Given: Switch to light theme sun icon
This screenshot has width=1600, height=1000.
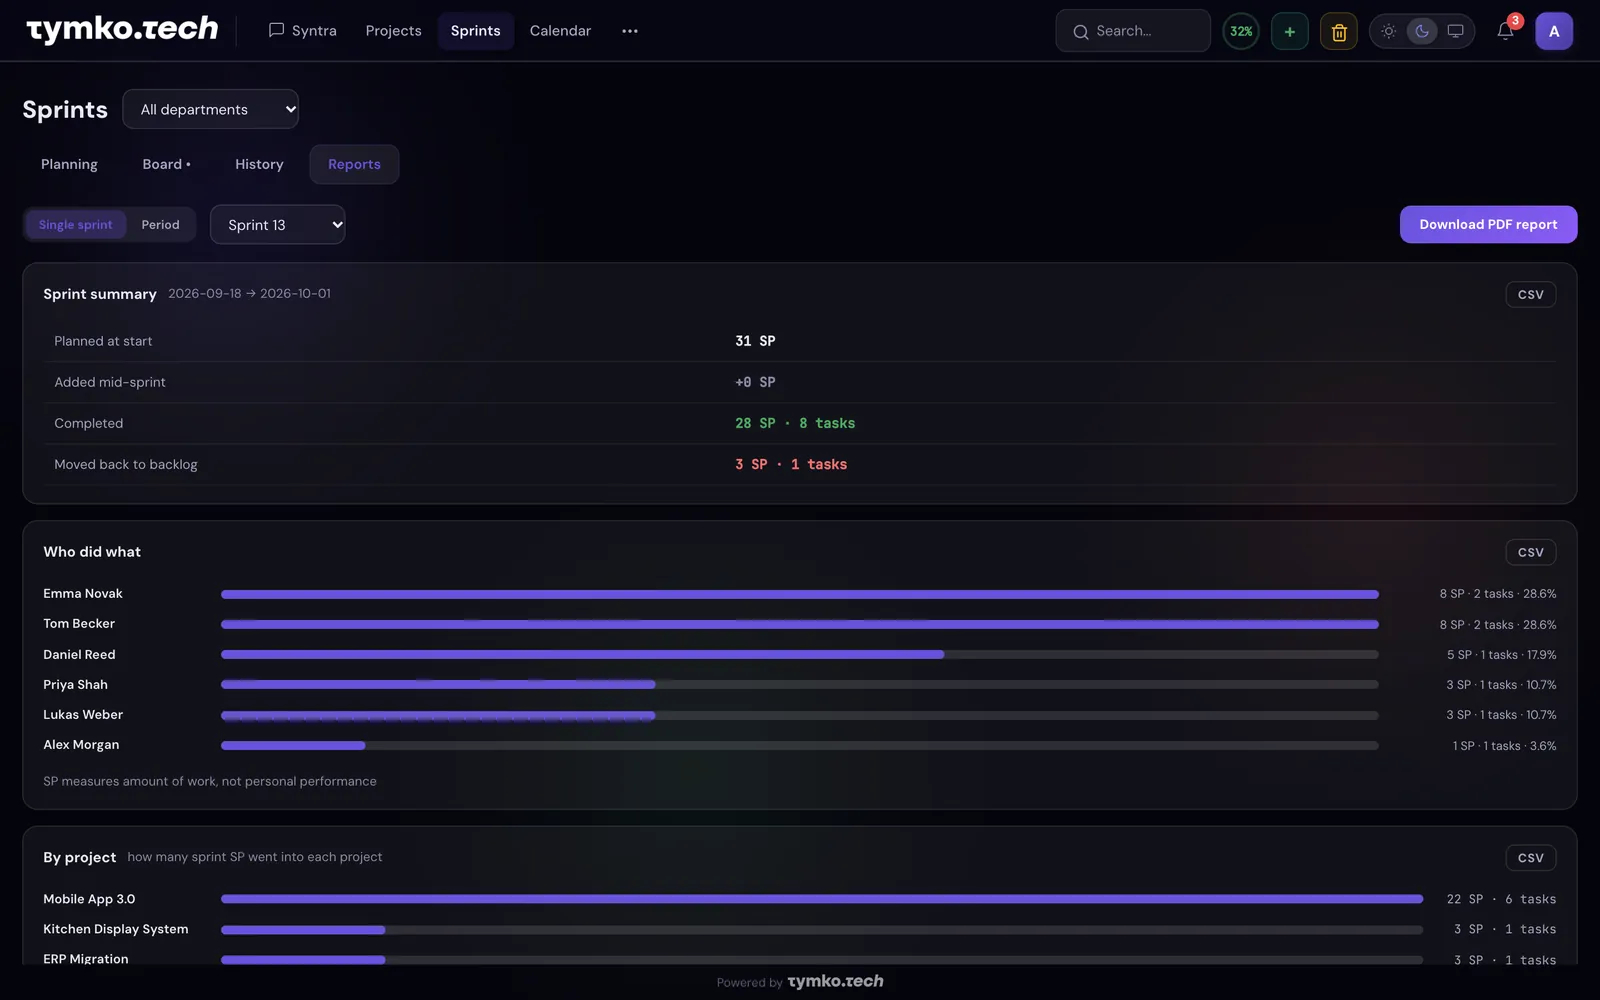Looking at the screenshot, I should click(1389, 31).
